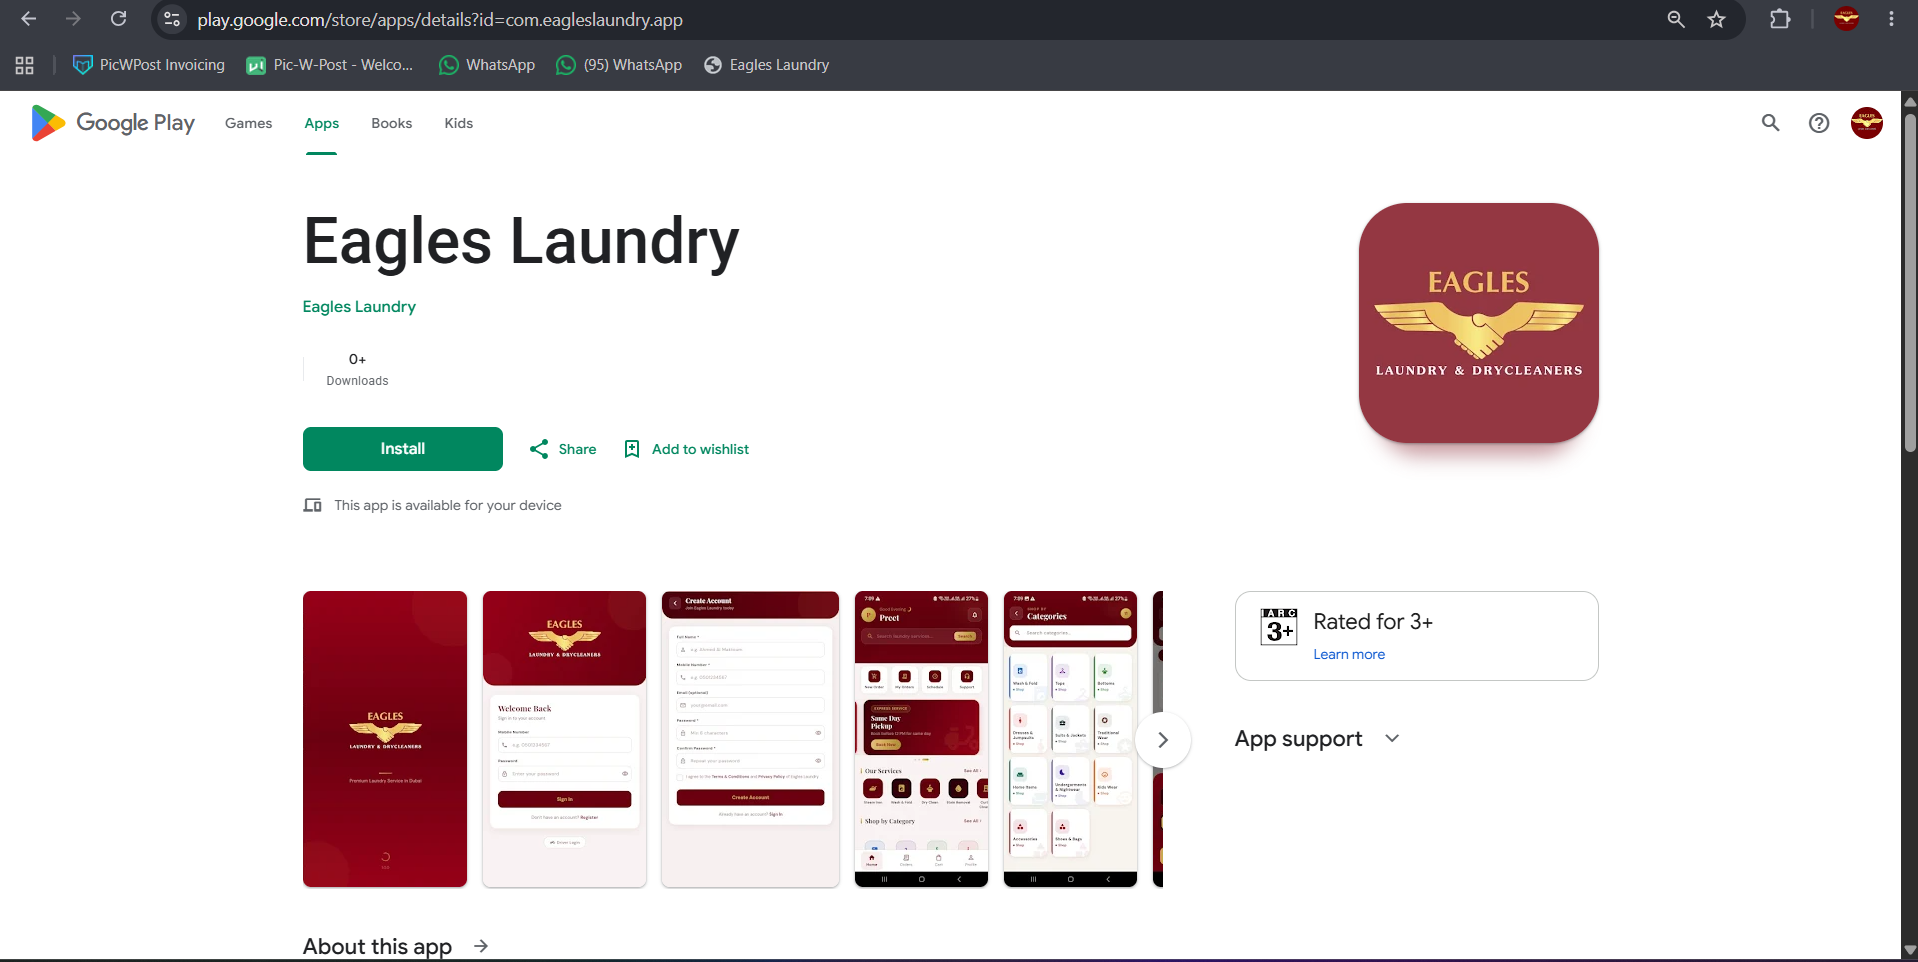Open Google Play account avatar

pos(1866,123)
